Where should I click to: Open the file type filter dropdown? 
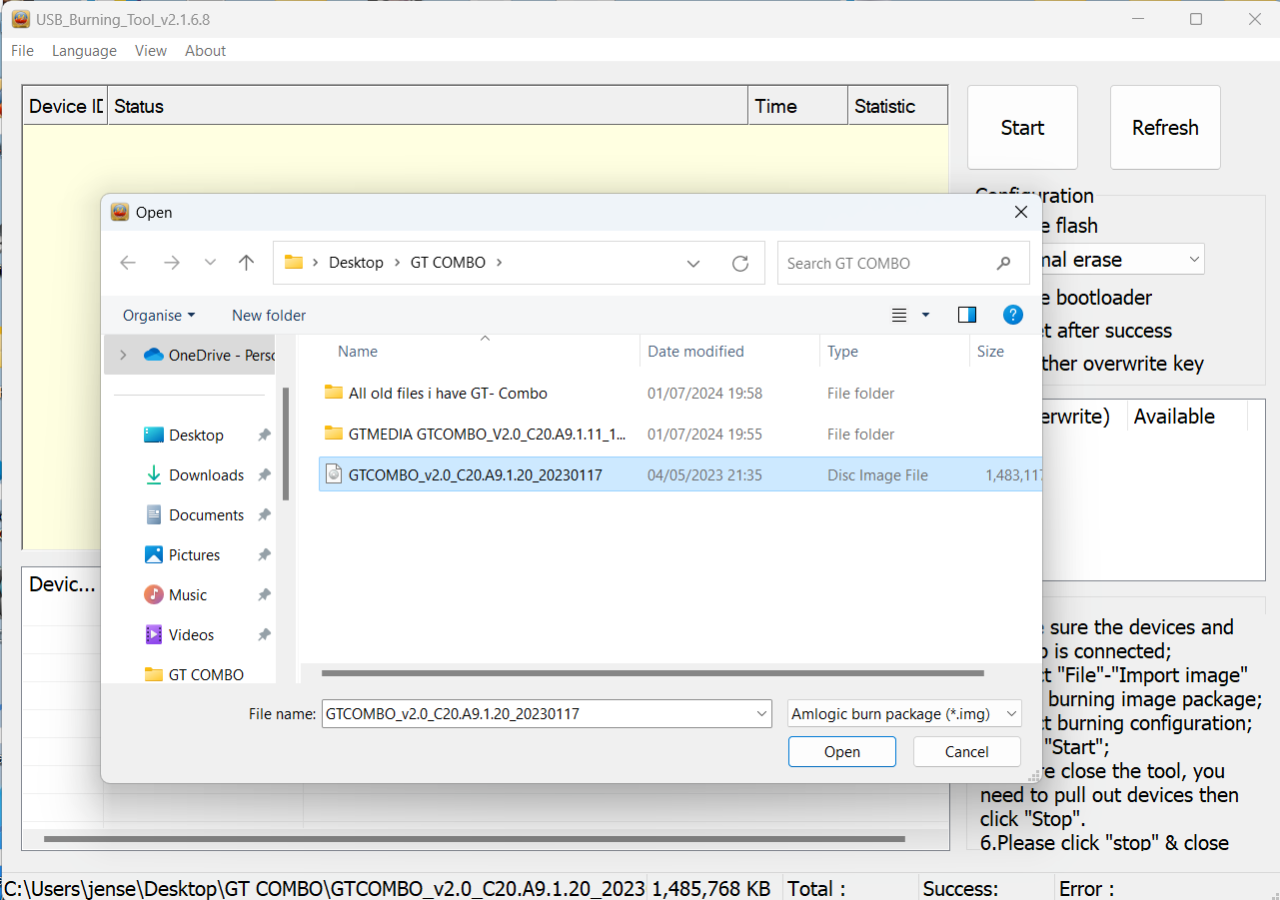(x=905, y=714)
